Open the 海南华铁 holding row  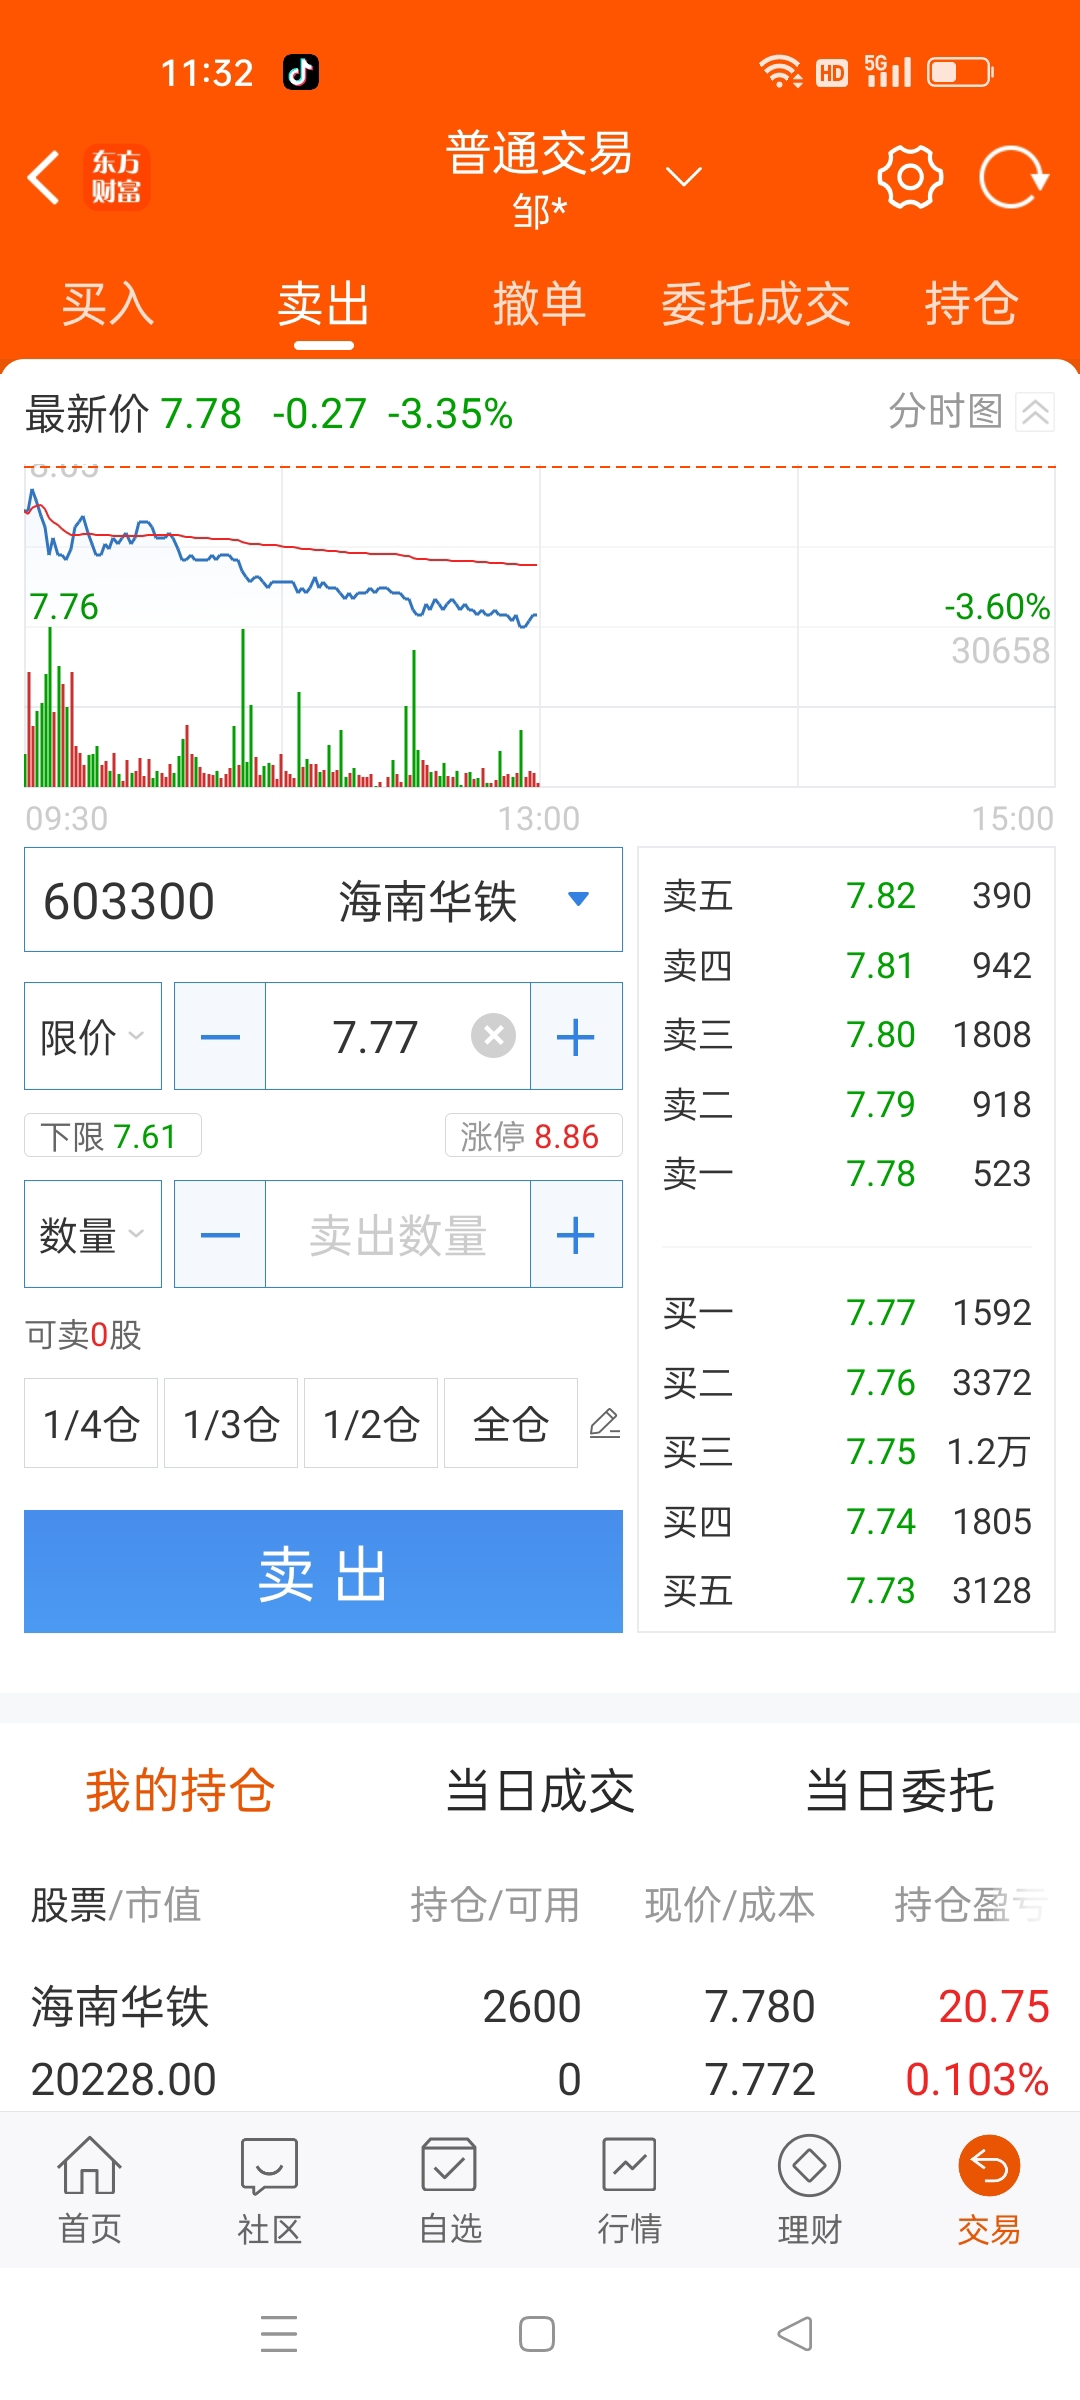pyautogui.click(x=540, y=2042)
